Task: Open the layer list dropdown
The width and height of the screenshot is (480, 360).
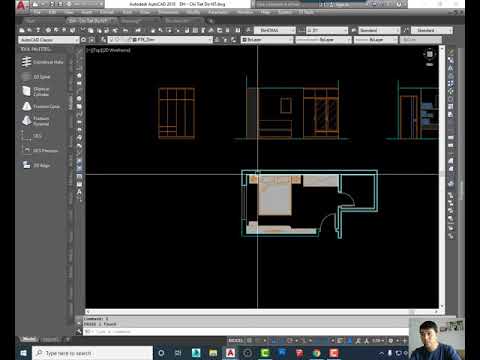Action: click(160, 40)
